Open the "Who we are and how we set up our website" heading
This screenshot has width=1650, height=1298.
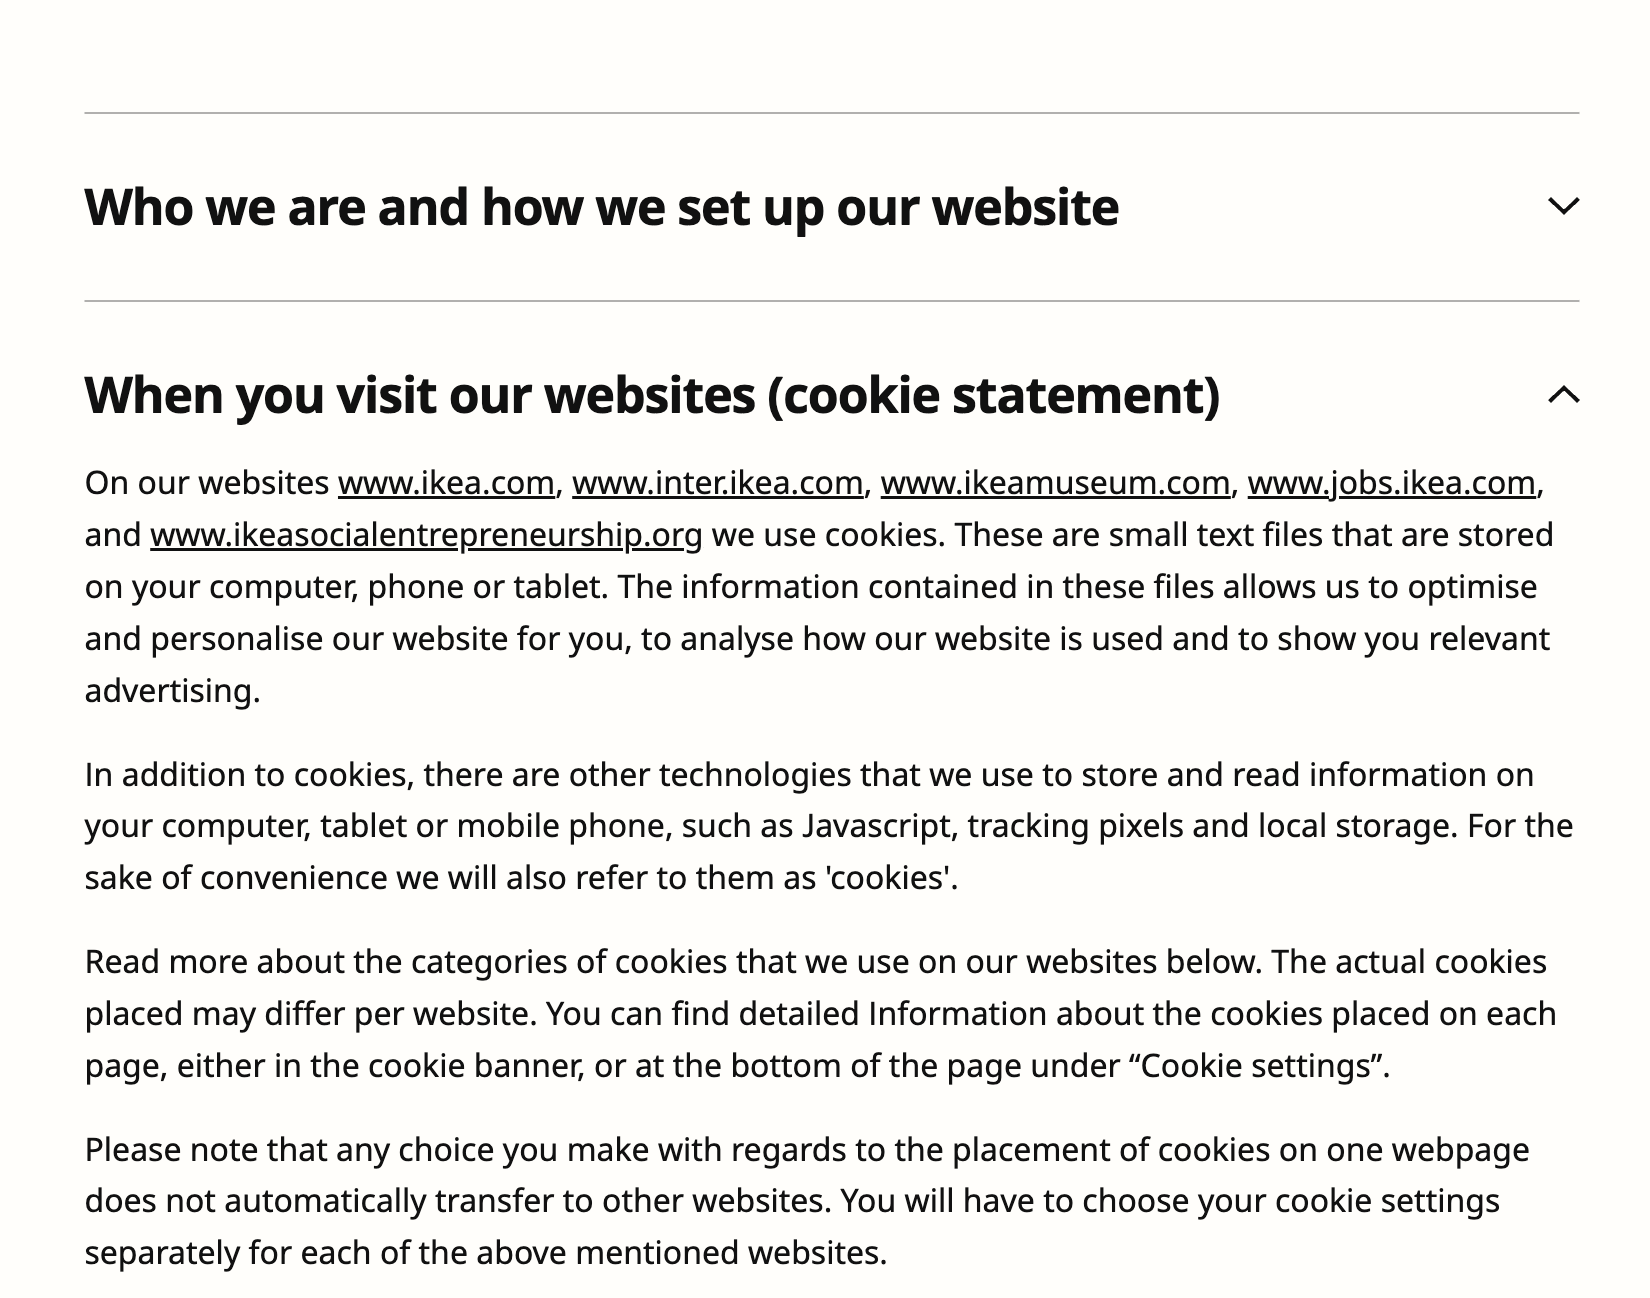pyautogui.click(x=601, y=207)
